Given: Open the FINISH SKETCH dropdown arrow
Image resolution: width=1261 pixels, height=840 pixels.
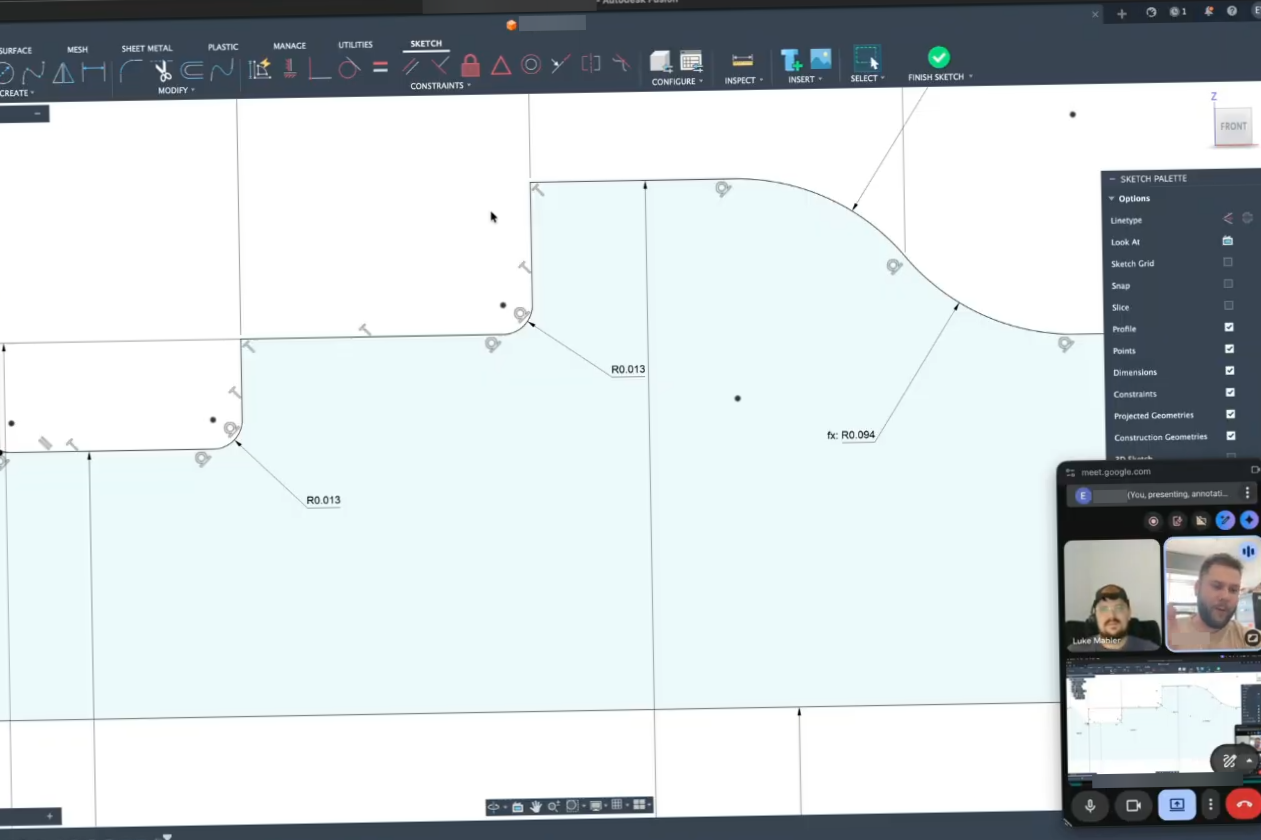Looking at the screenshot, I should (970, 77).
